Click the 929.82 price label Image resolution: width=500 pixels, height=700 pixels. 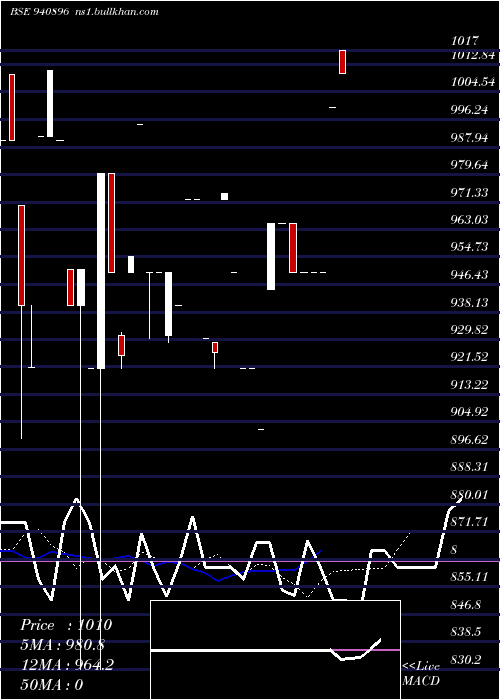[469, 329]
